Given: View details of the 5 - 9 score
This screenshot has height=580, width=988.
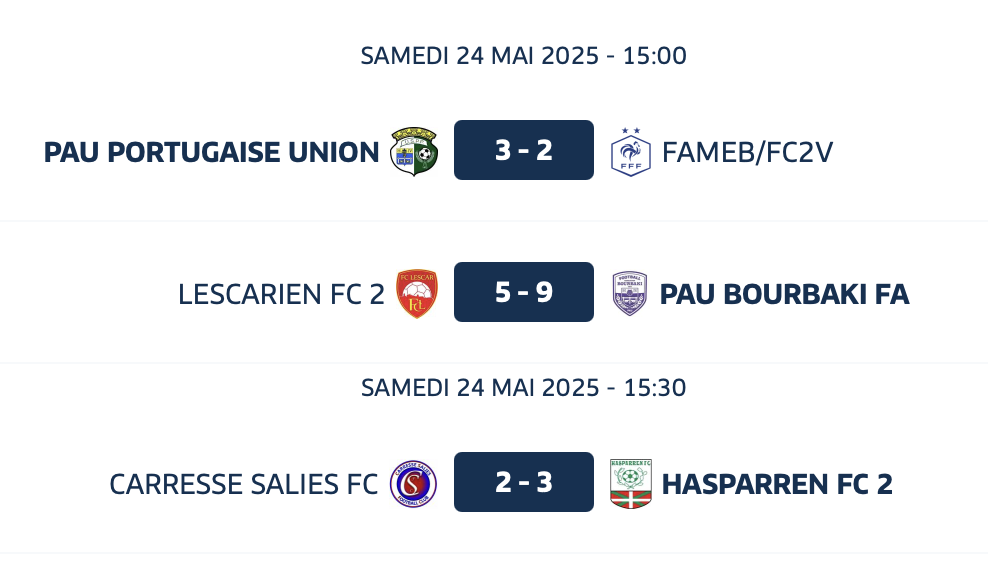Looking at the screenshot, I should click(524, 292).
